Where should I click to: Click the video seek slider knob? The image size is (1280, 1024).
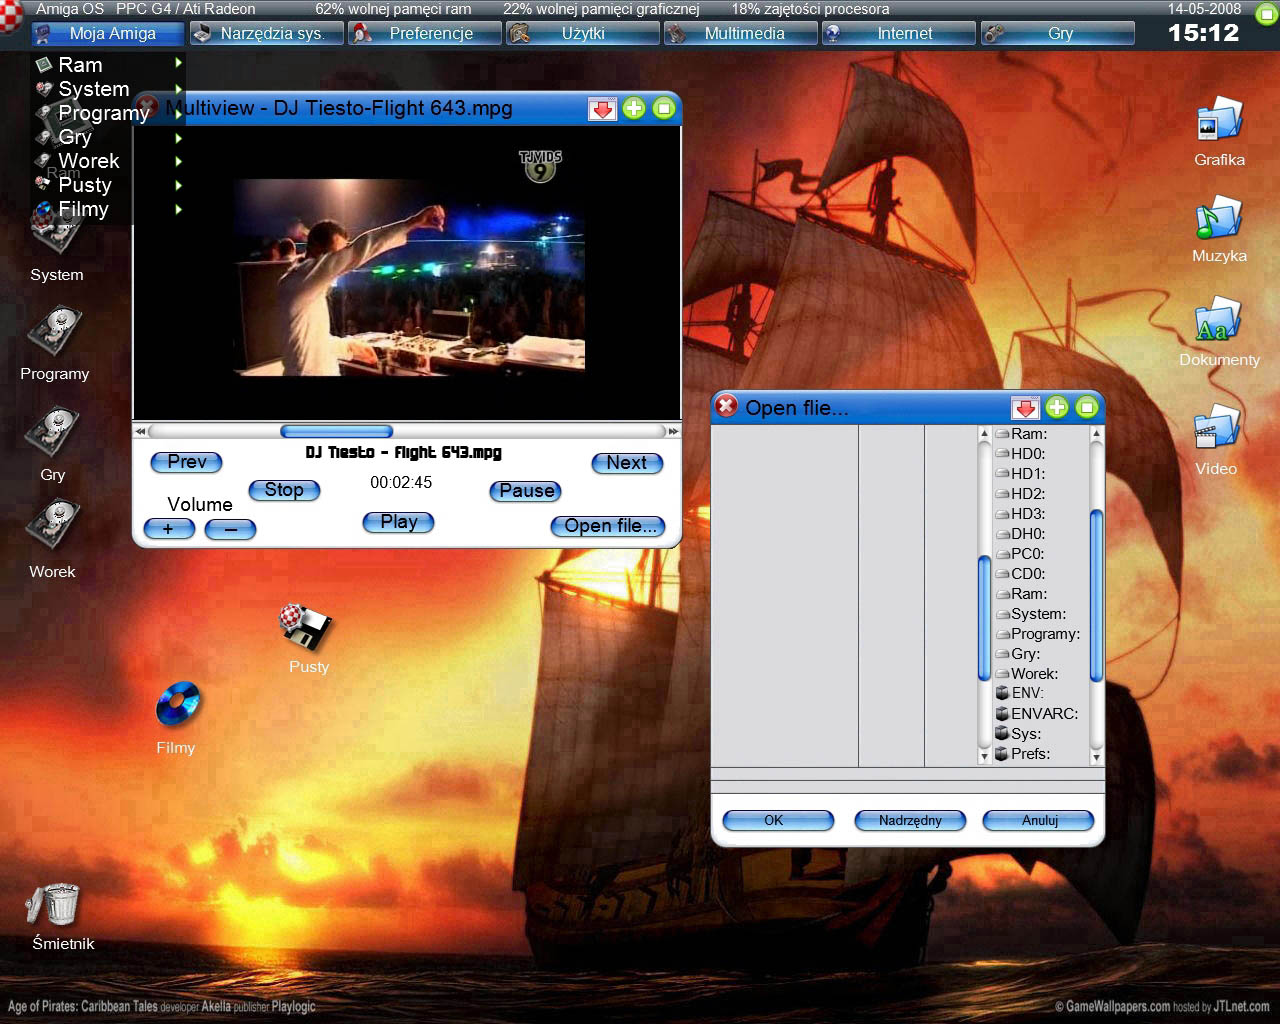click(336, 431)
